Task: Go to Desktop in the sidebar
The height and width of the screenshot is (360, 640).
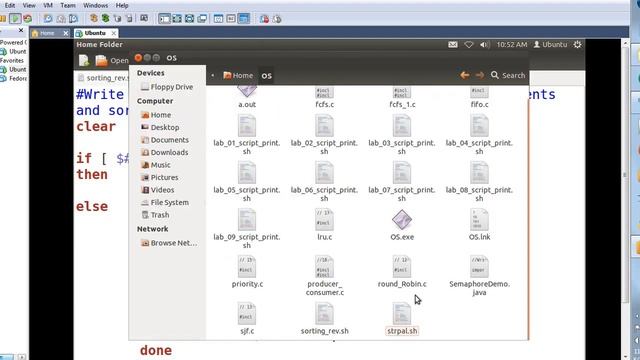Action: (x=160, y=127)
